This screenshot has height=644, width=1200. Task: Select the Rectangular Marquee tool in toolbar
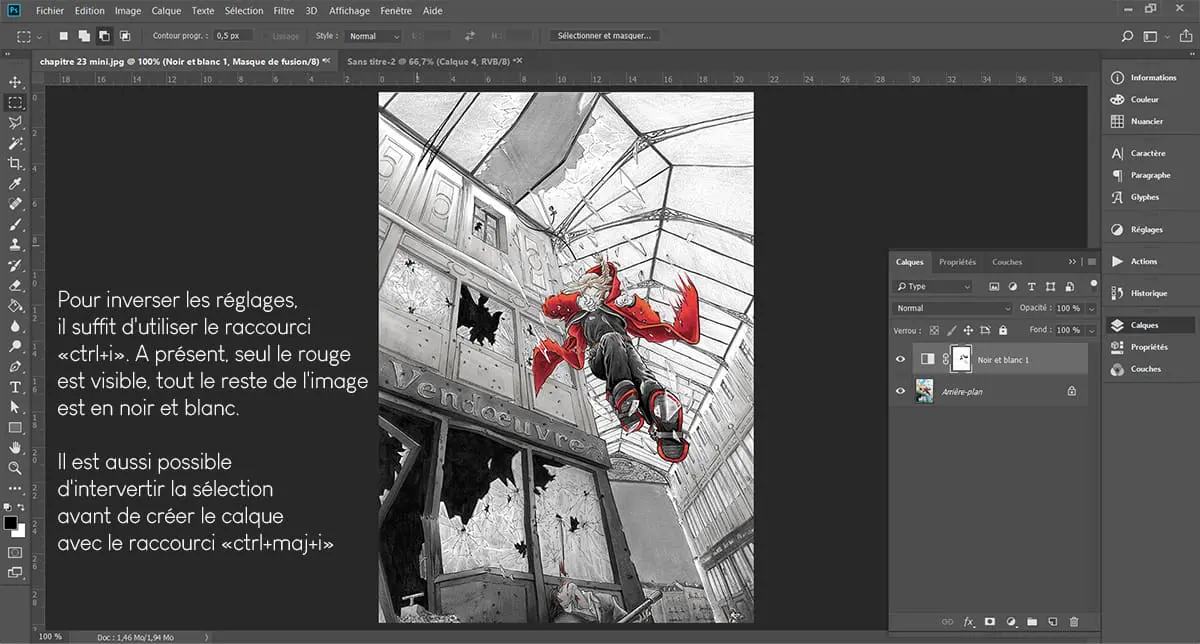15,102
